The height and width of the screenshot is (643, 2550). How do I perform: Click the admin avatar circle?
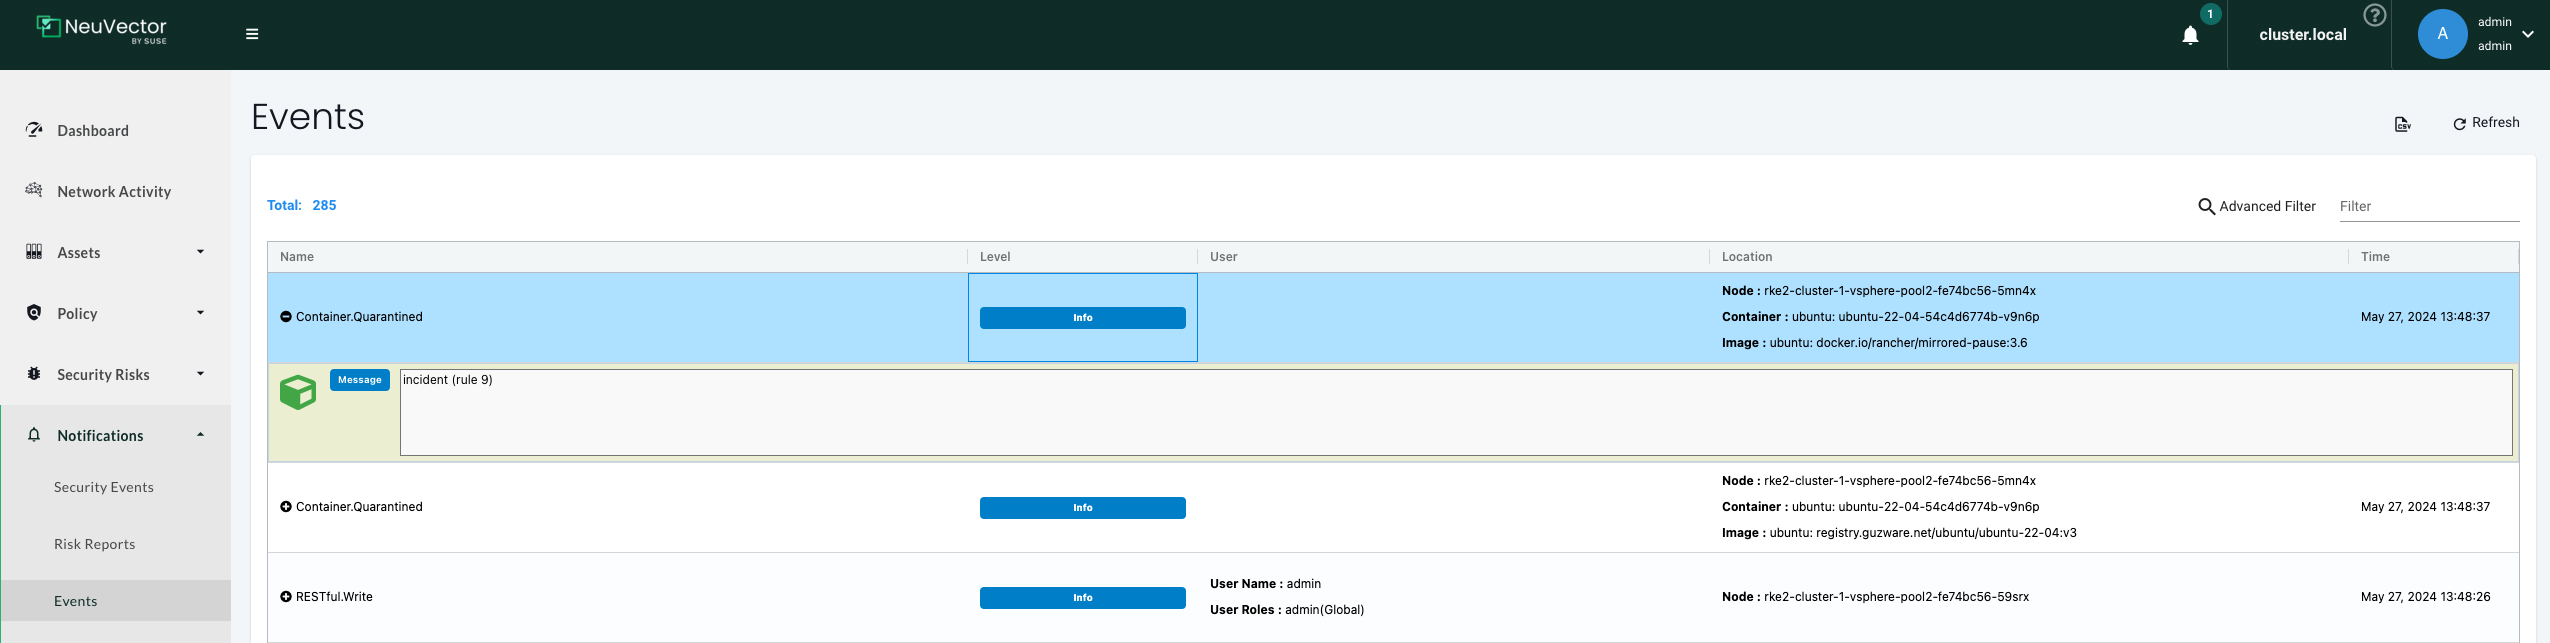(x=2442, y=34)
